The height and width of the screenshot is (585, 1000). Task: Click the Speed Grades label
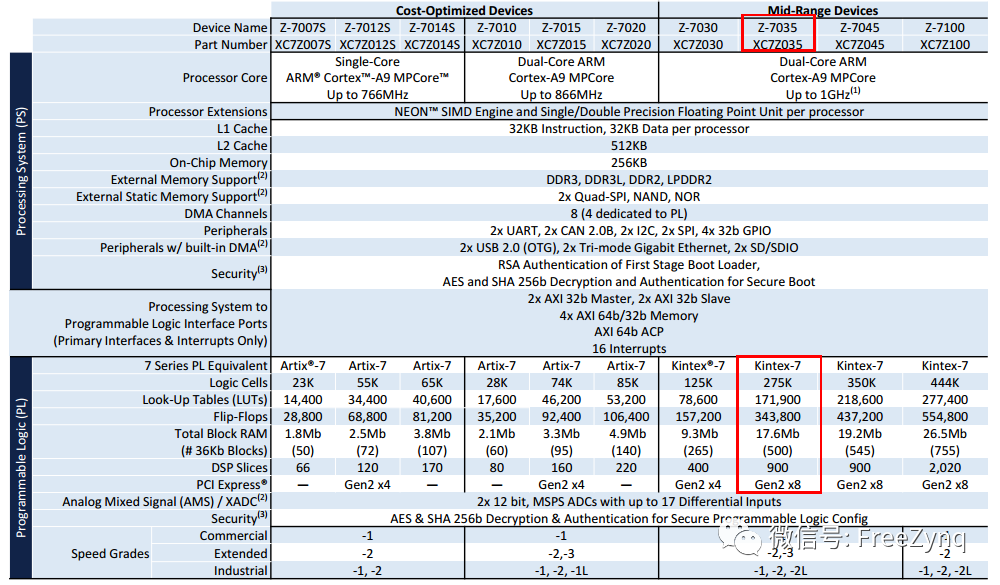[x=110, y=554]
